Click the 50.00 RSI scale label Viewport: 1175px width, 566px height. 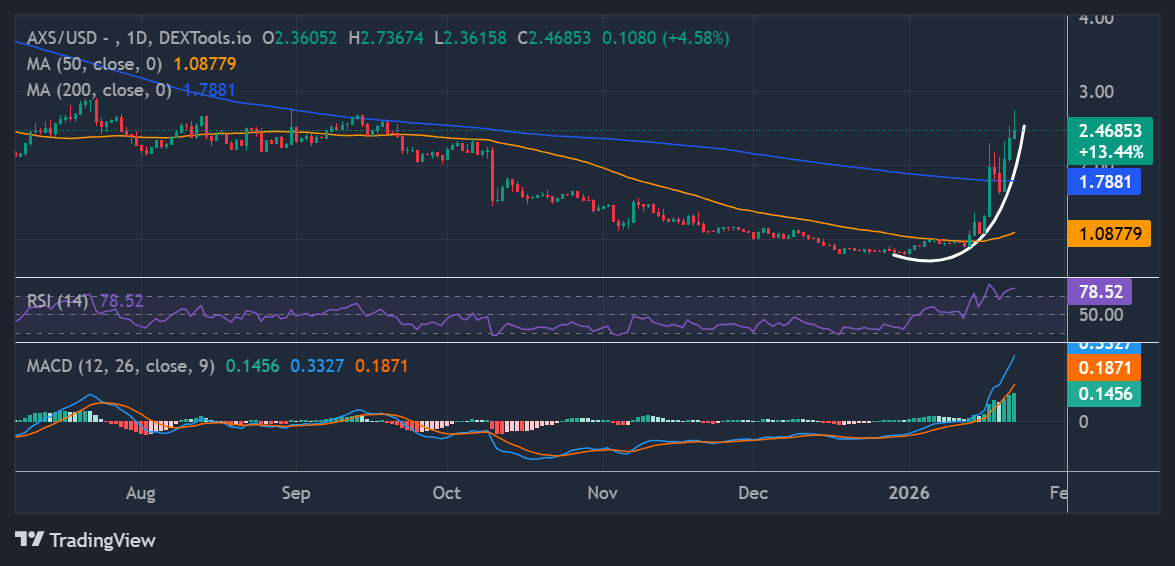1099,315
